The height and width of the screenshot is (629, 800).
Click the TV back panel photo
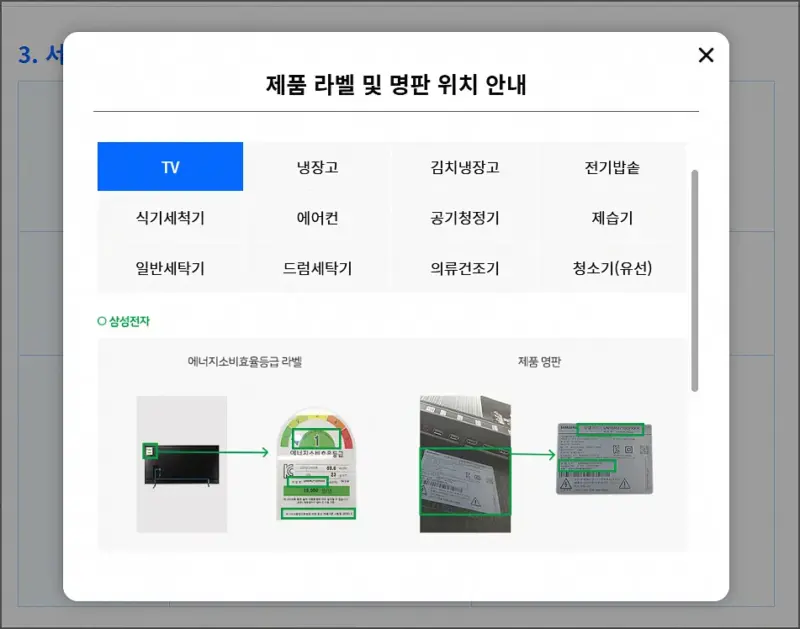465,464
